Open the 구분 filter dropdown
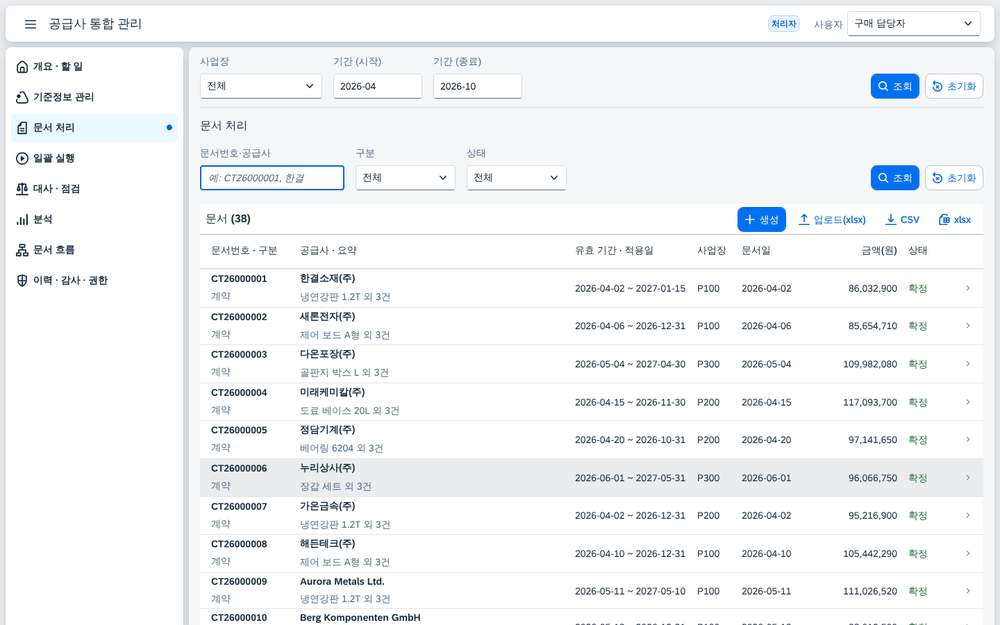Image resolution: width=1000 pixels, height=625 pixels. click(405, 178)
